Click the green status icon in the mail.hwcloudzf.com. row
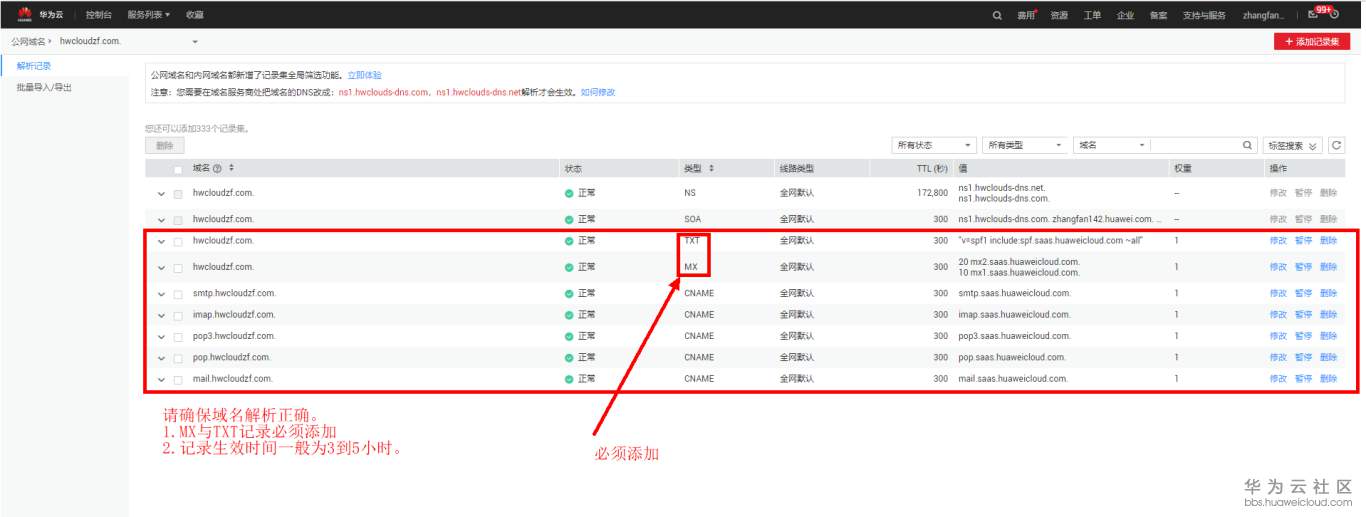The height and width of the screenshot is (517, 1366). click(569, 379)
